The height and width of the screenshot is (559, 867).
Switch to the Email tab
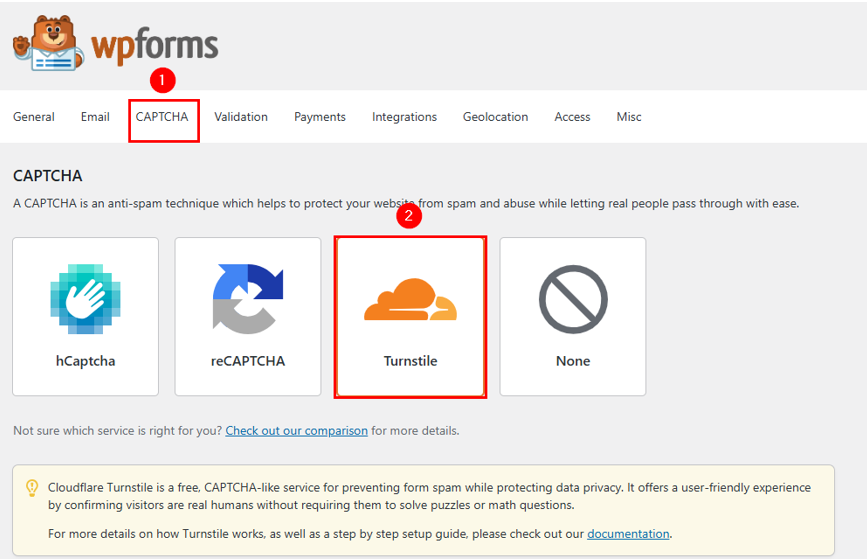95,117
